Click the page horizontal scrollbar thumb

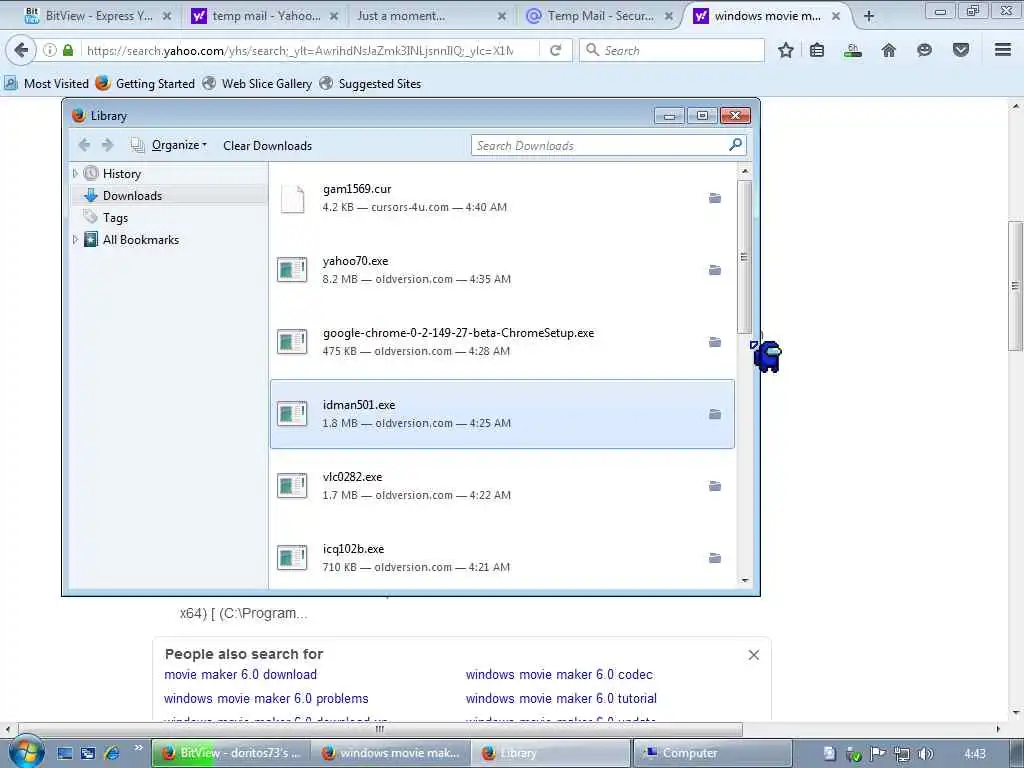point(380,729)
